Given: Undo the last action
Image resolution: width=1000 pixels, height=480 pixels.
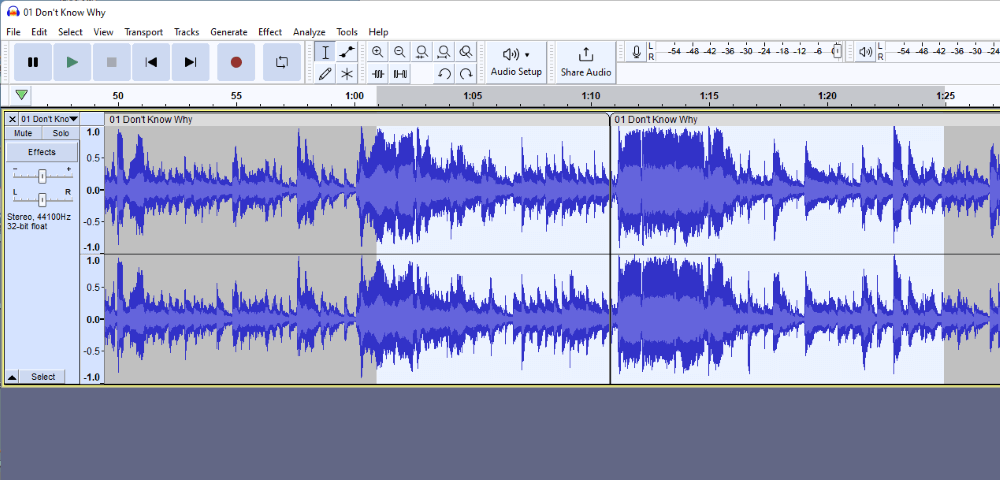Looking at the screenshot, I should (x=444, y=74).
